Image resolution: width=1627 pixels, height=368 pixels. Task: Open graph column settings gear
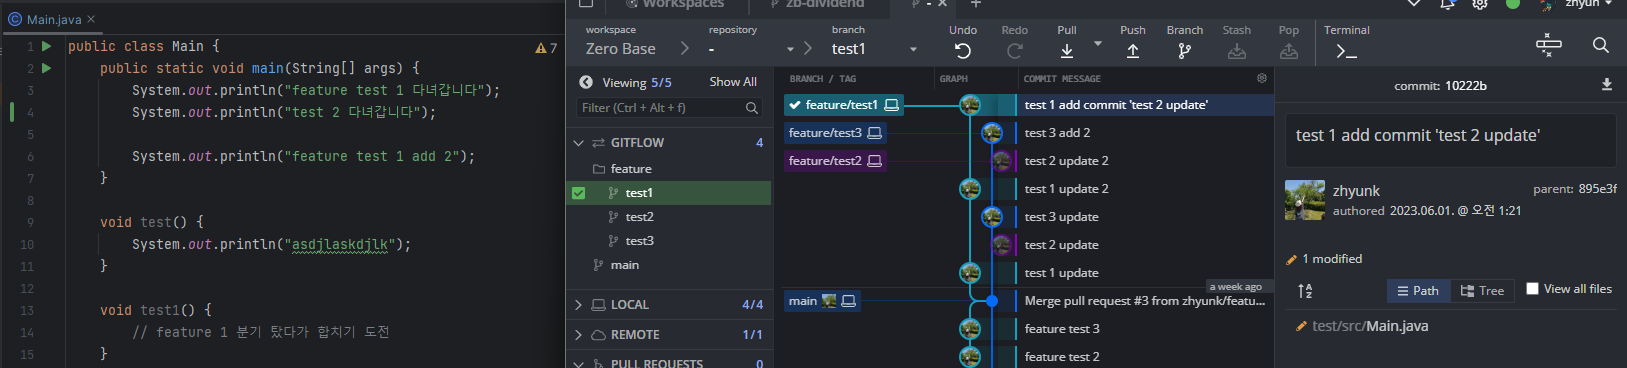point(1262,78)
